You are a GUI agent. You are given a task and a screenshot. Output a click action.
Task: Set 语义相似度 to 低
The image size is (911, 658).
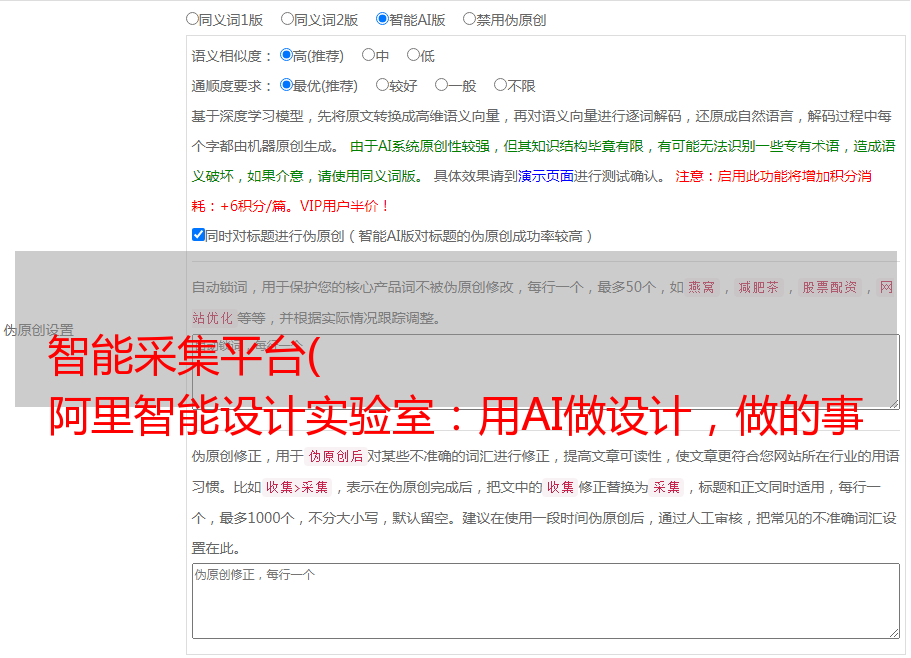(413, 56)
